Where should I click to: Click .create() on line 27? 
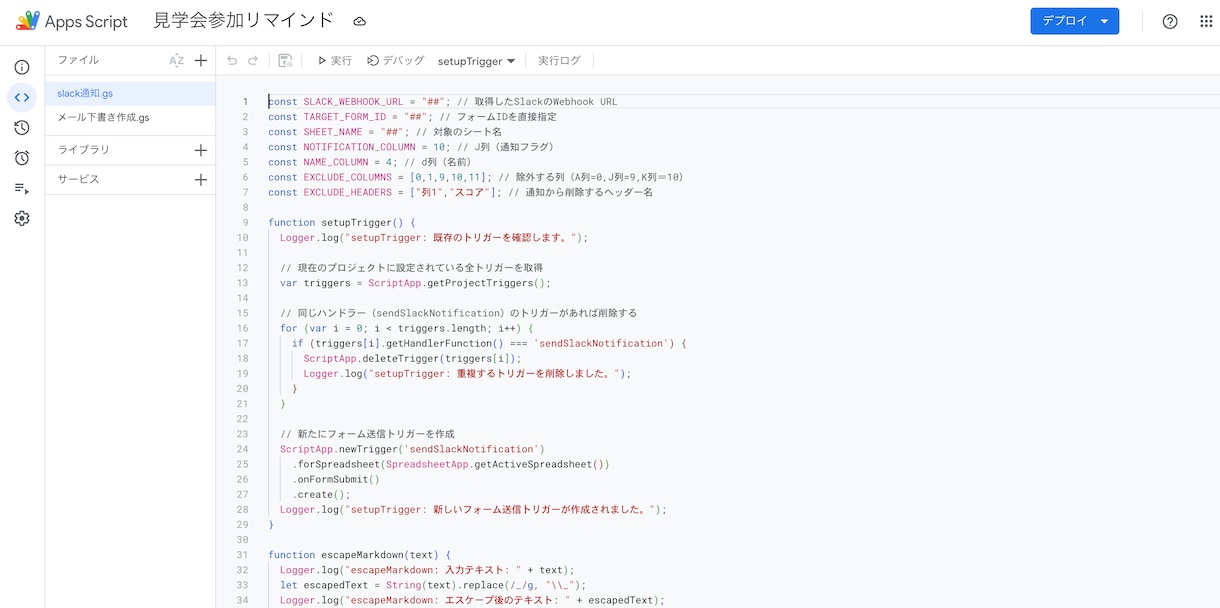(319, 494)
